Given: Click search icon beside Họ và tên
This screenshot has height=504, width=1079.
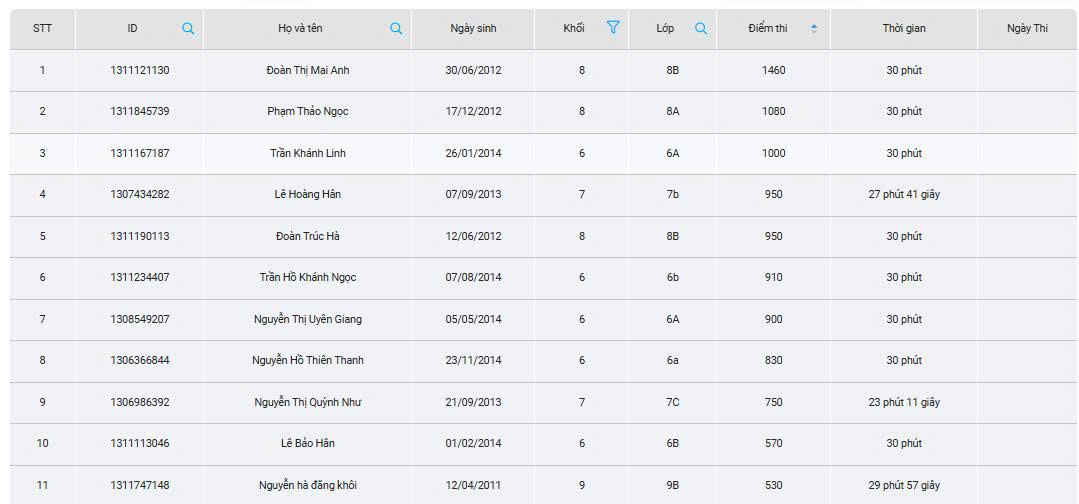Looking at the screenshot, I should pyautogui.click(x=396, y=29).
